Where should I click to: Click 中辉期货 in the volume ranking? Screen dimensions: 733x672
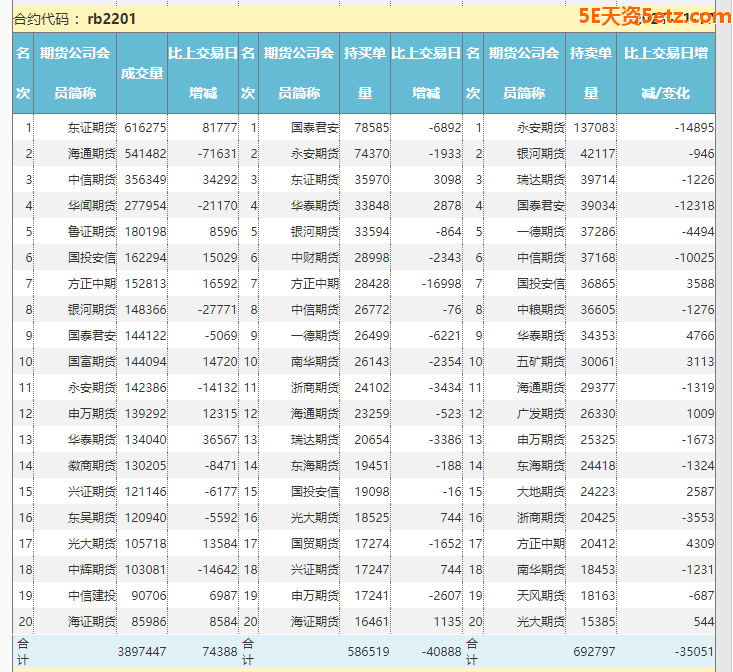[x=92, y=570]
